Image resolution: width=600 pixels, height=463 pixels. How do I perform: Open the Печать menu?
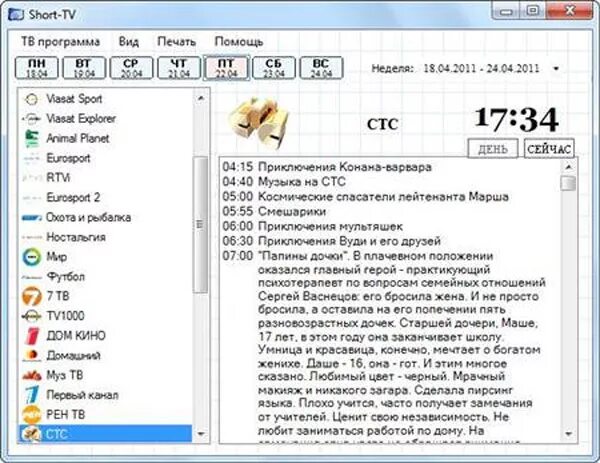(176, 41)
